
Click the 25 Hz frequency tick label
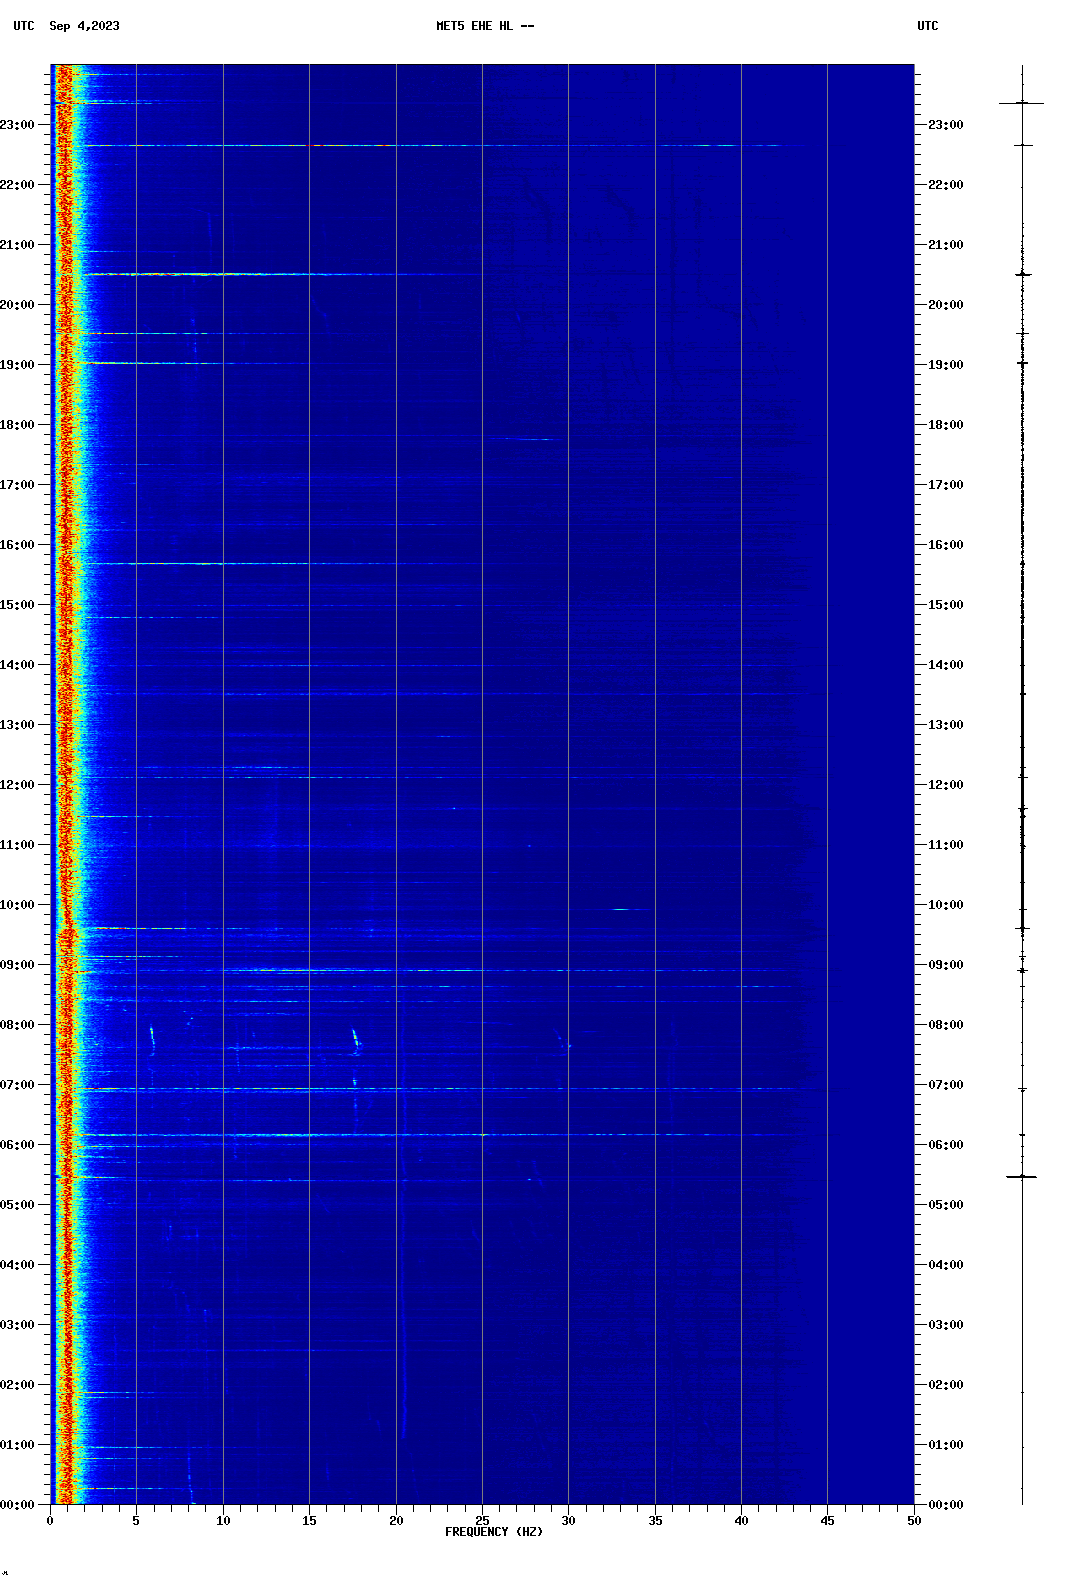tap(482, 1521)
